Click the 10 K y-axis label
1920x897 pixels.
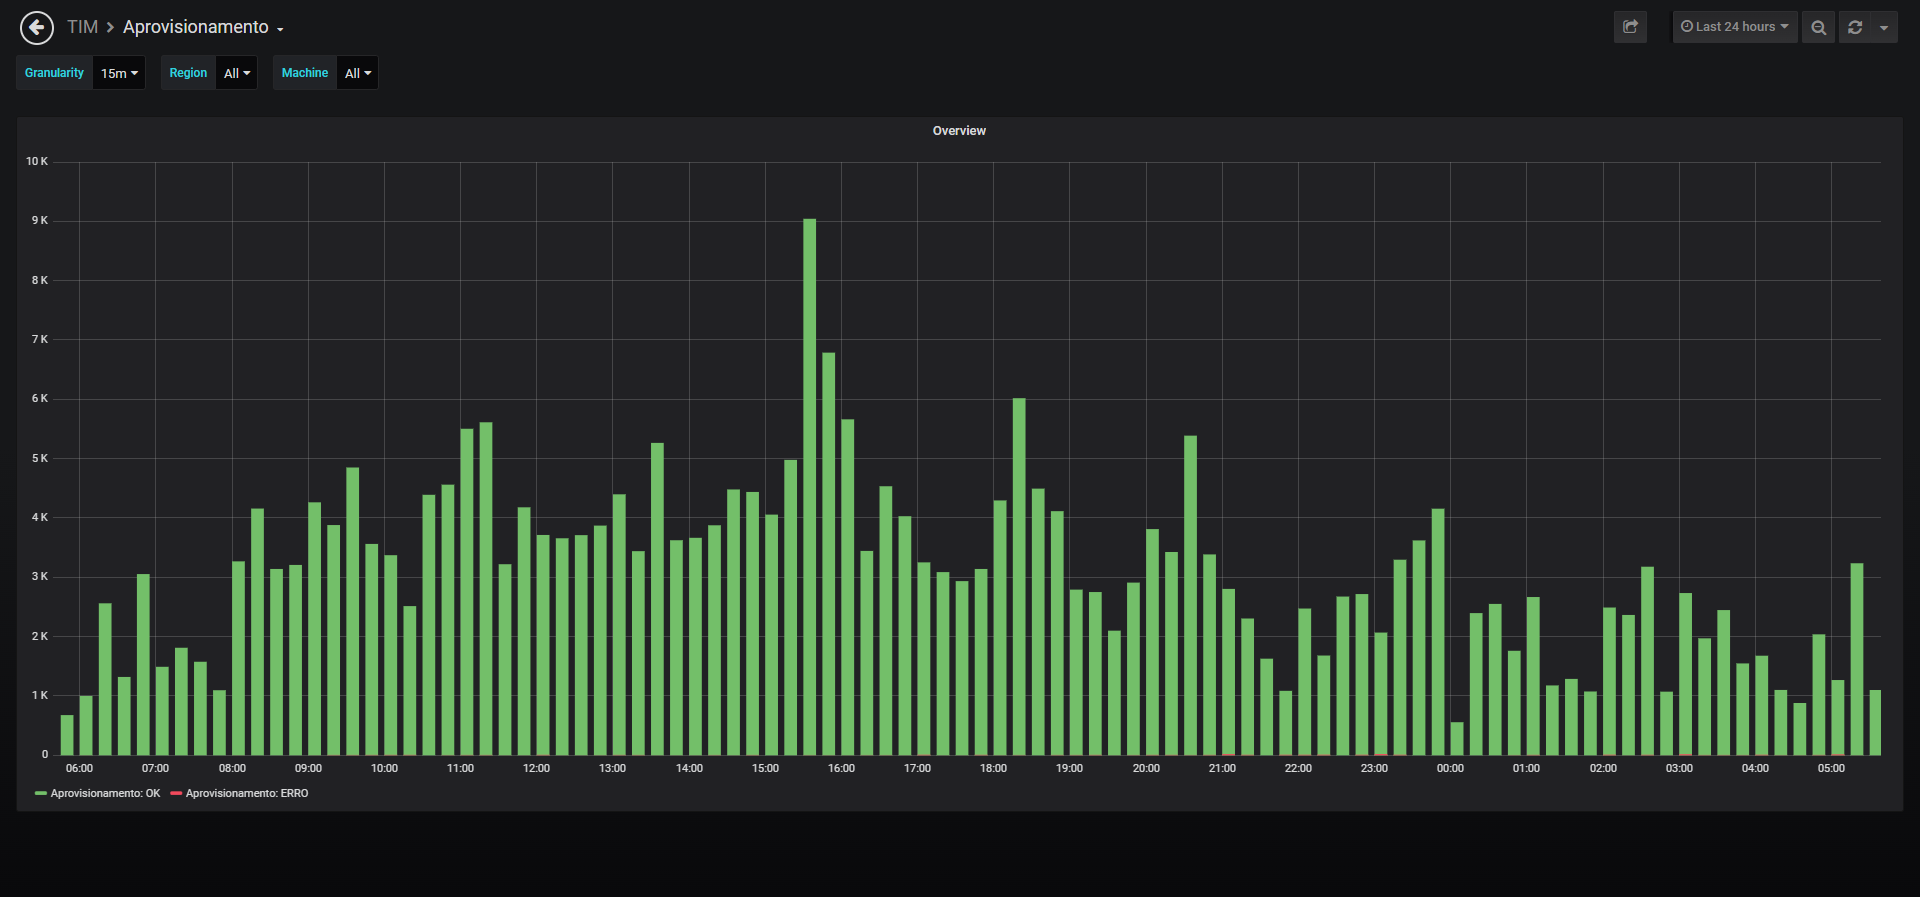[x=37, y=161]
